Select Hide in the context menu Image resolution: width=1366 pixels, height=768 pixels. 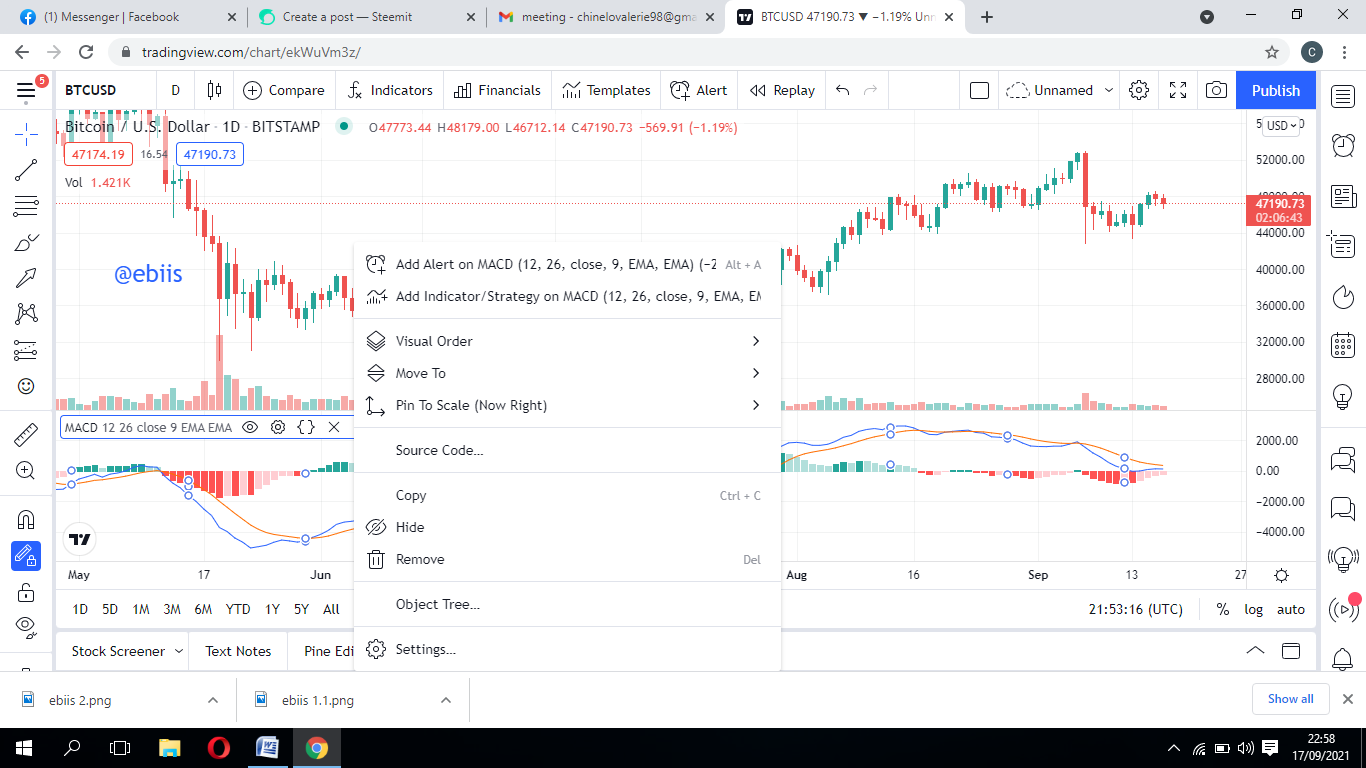[x=567, y=527]
